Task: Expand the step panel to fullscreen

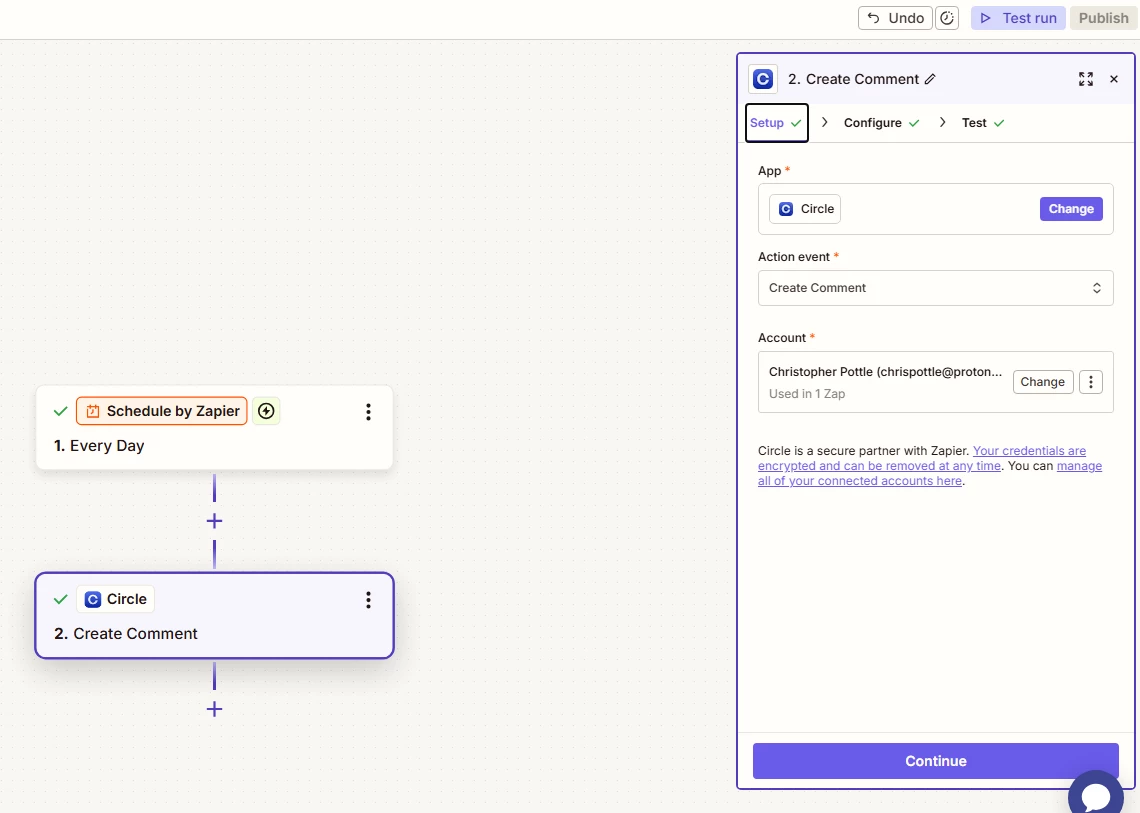Action: 1085,79
